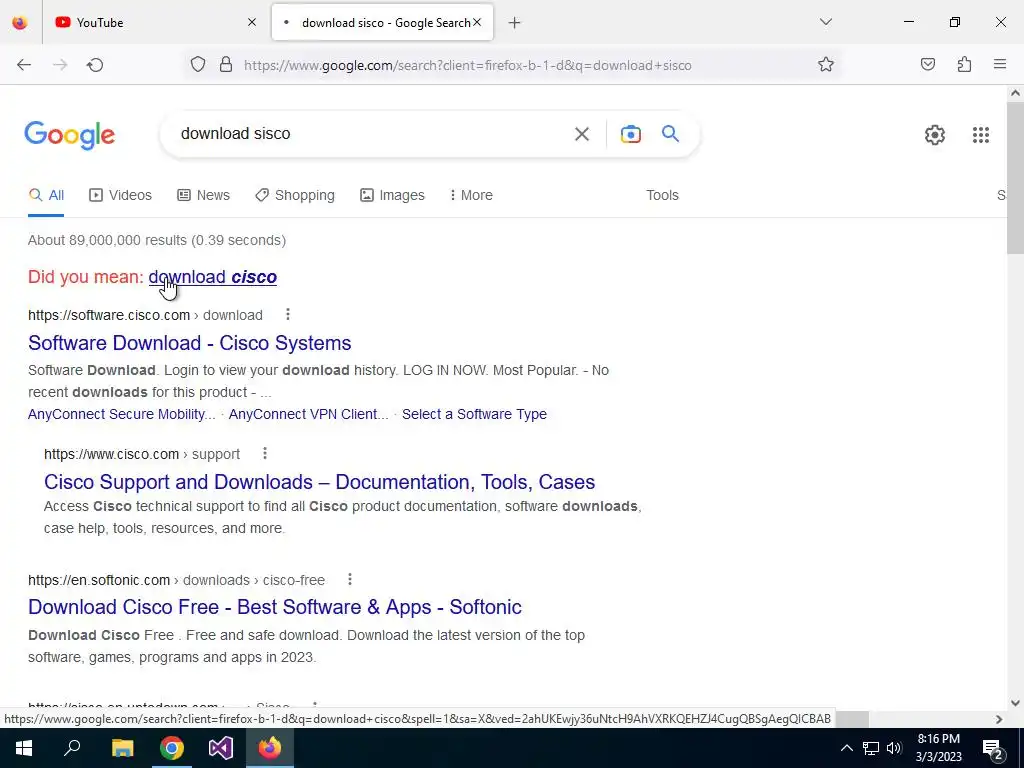The height and width of the screenshot is (768, 1024).
Task: List all tabs dropdown arrow
Action: [825, 22]
